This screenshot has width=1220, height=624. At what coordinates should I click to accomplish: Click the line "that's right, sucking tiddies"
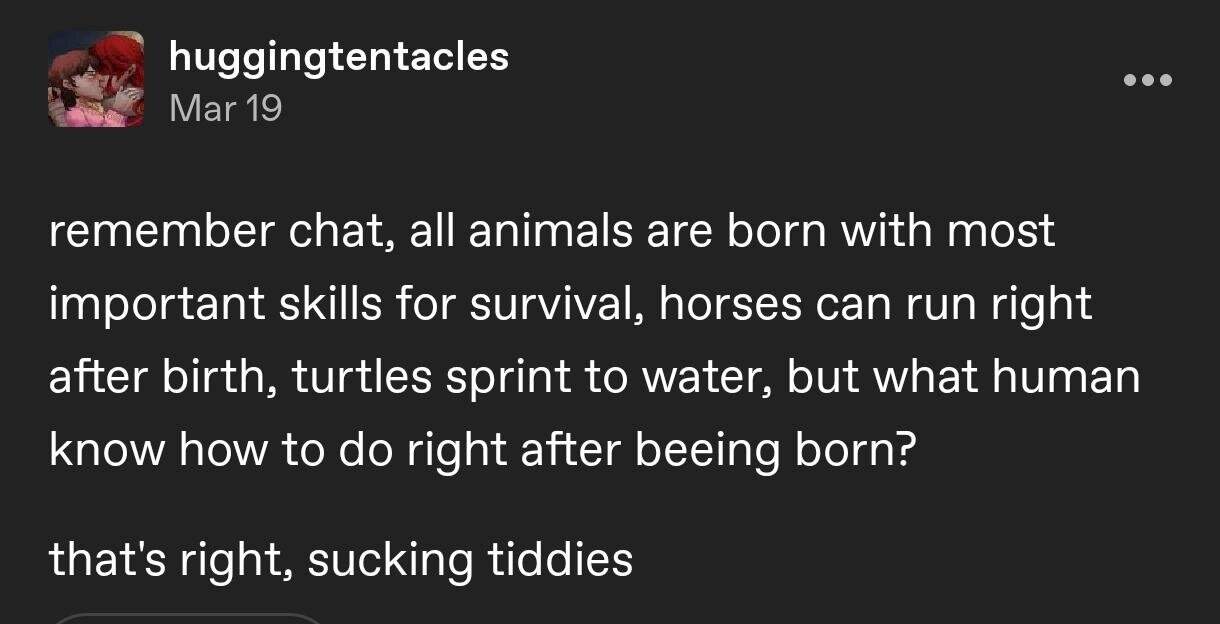pyautogui.click(x=341, y=560)
